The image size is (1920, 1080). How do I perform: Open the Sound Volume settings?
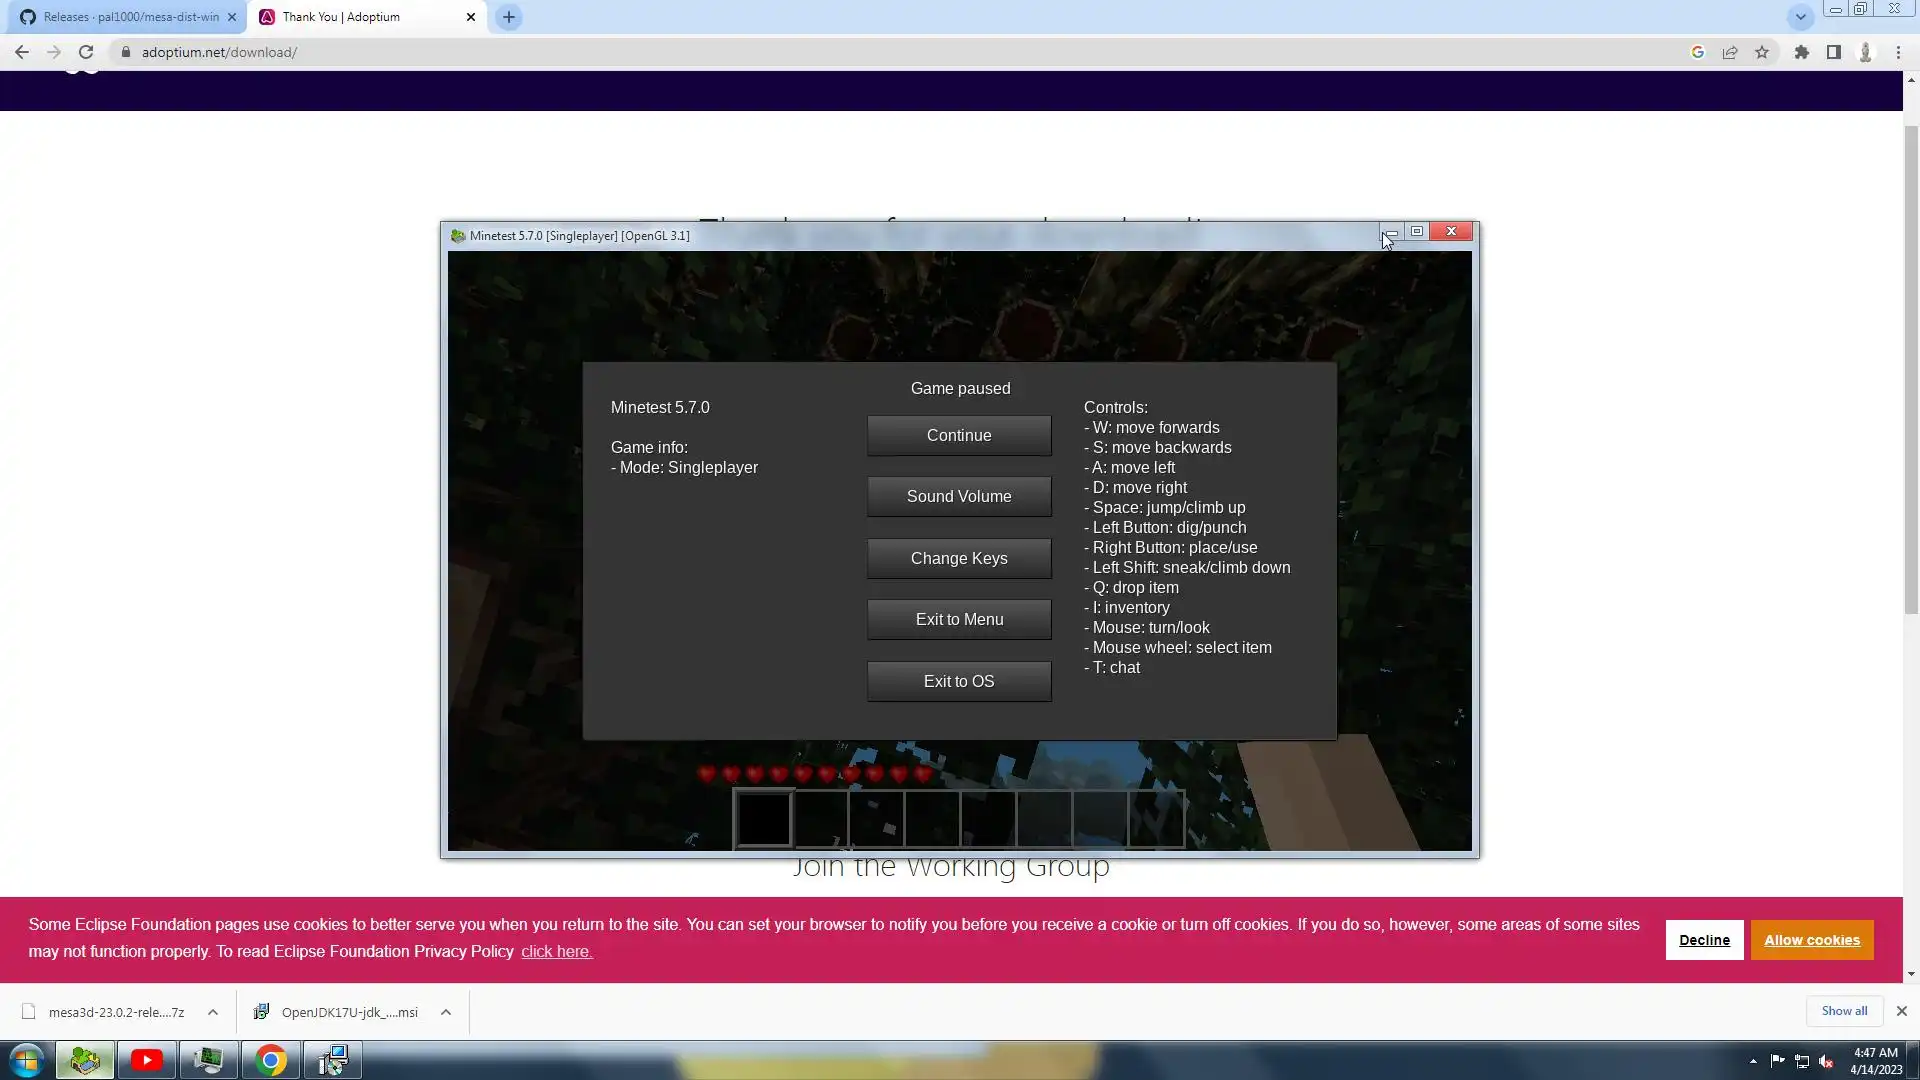958,497
